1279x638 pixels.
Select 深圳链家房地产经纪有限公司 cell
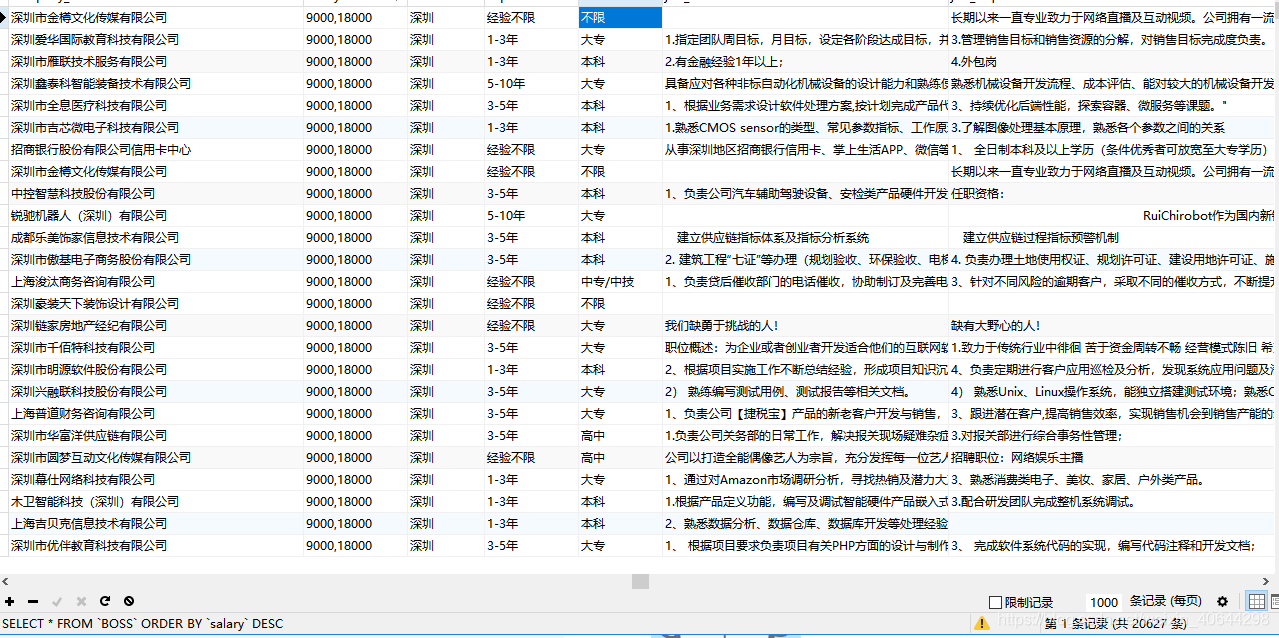pyautogui.click(x=155, y=325)
